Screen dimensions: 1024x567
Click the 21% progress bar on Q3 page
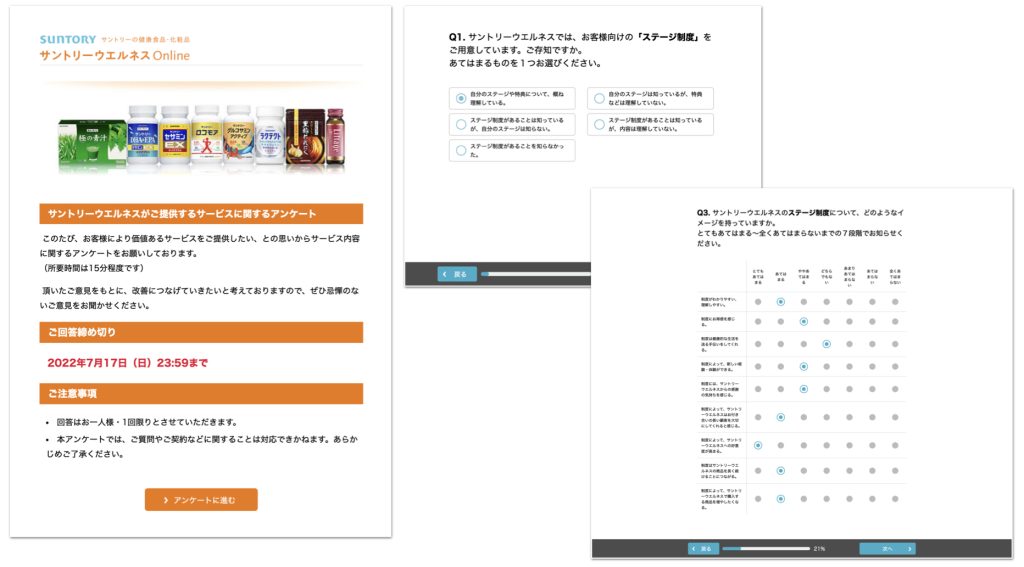tap(766, 548)
